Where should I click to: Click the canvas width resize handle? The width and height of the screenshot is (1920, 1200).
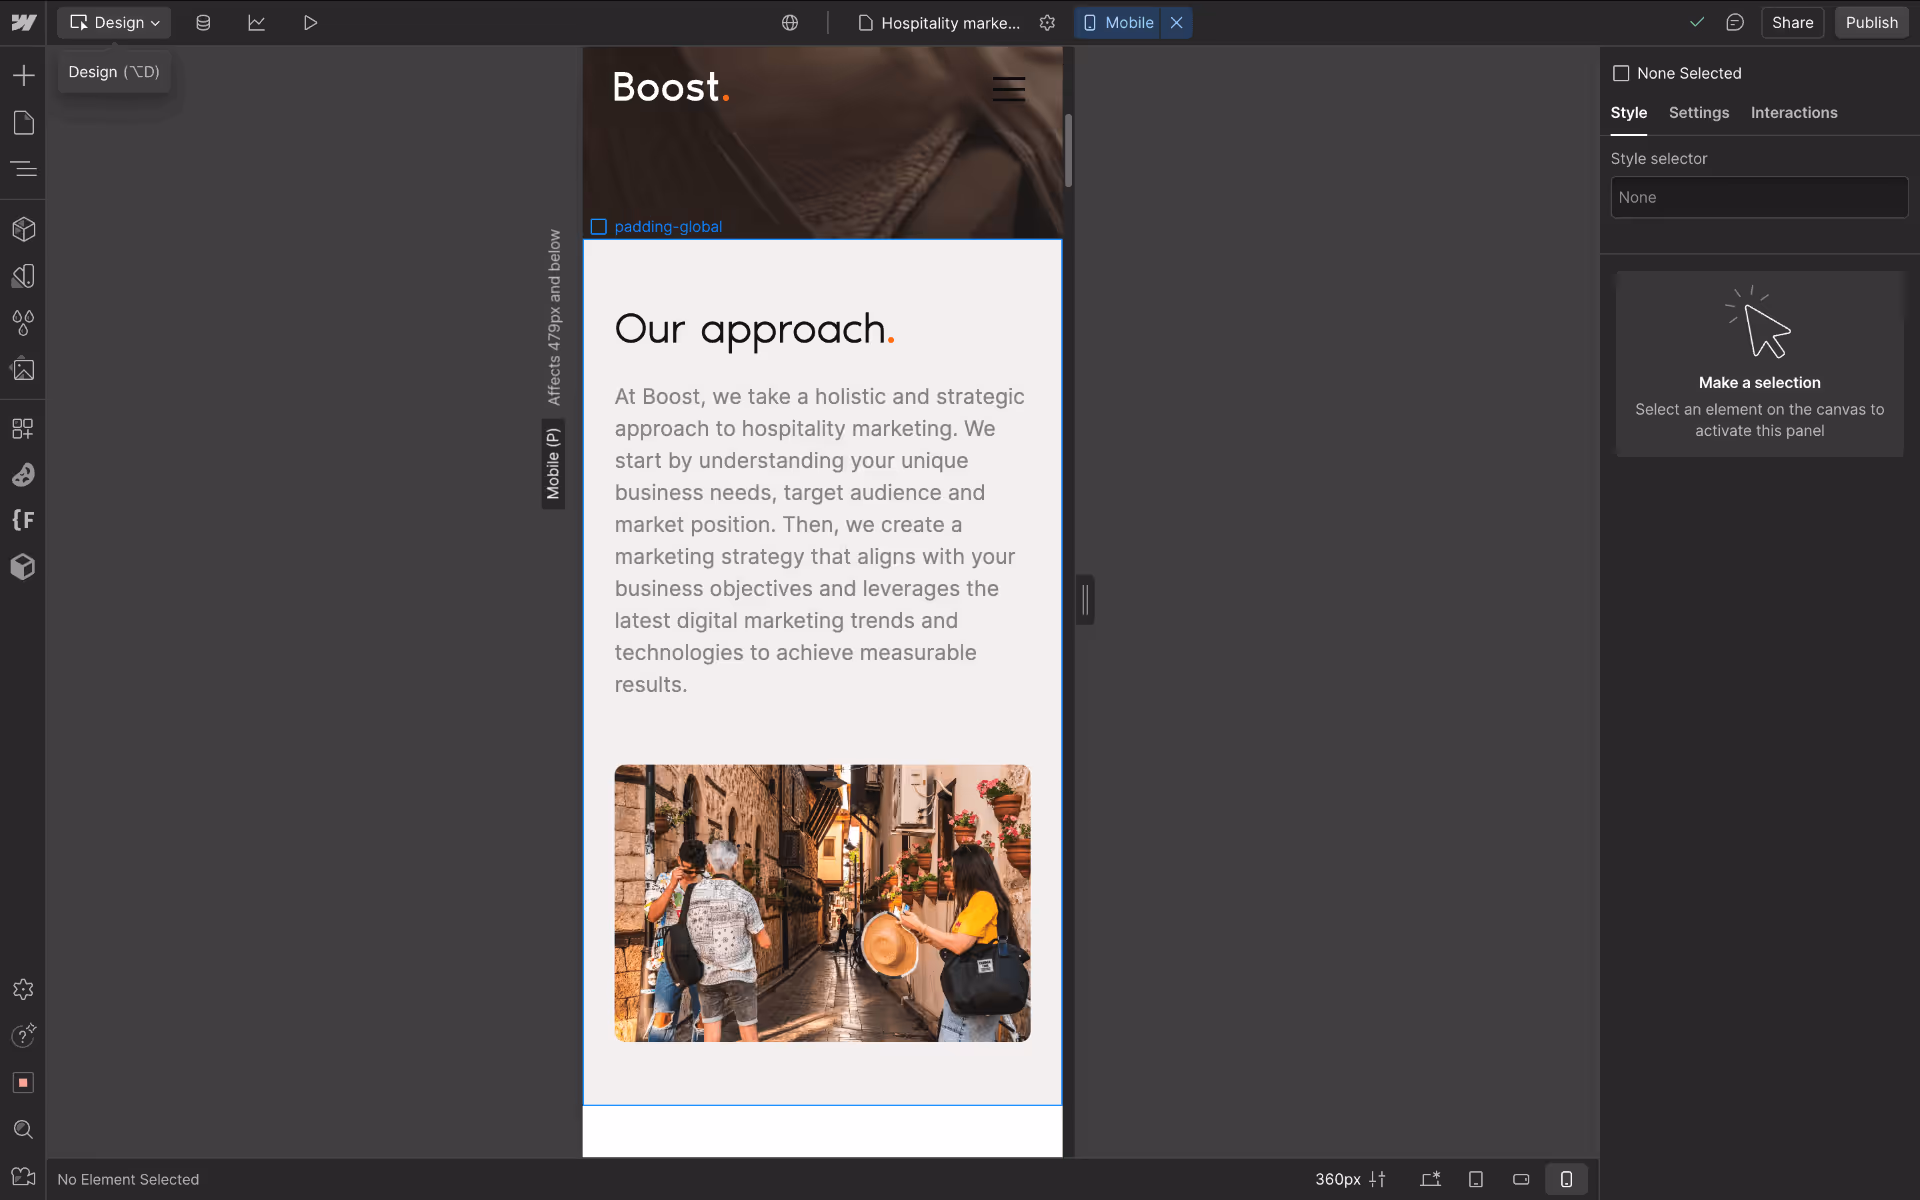1085,600
